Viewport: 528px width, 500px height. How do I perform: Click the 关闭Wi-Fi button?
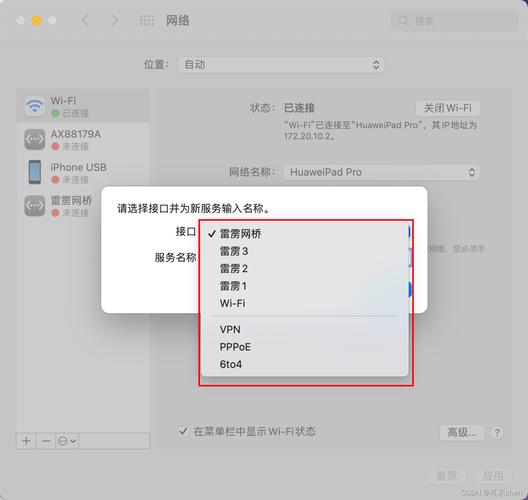click(x=448, y=108)
